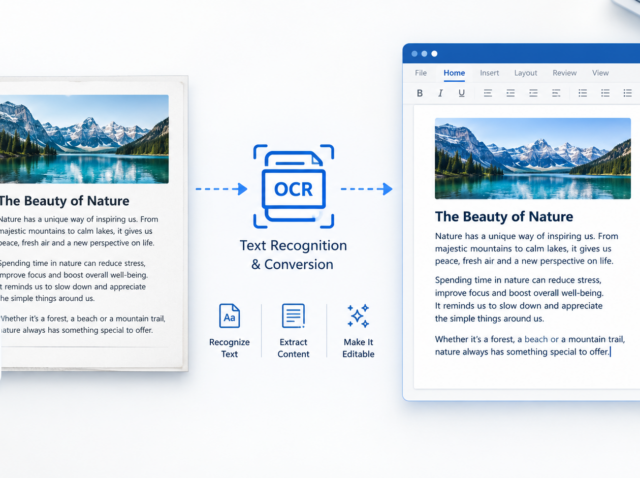Click editor line "improve focus and boost overall well-being."
The image size is (640, 478).
point(519,293)
